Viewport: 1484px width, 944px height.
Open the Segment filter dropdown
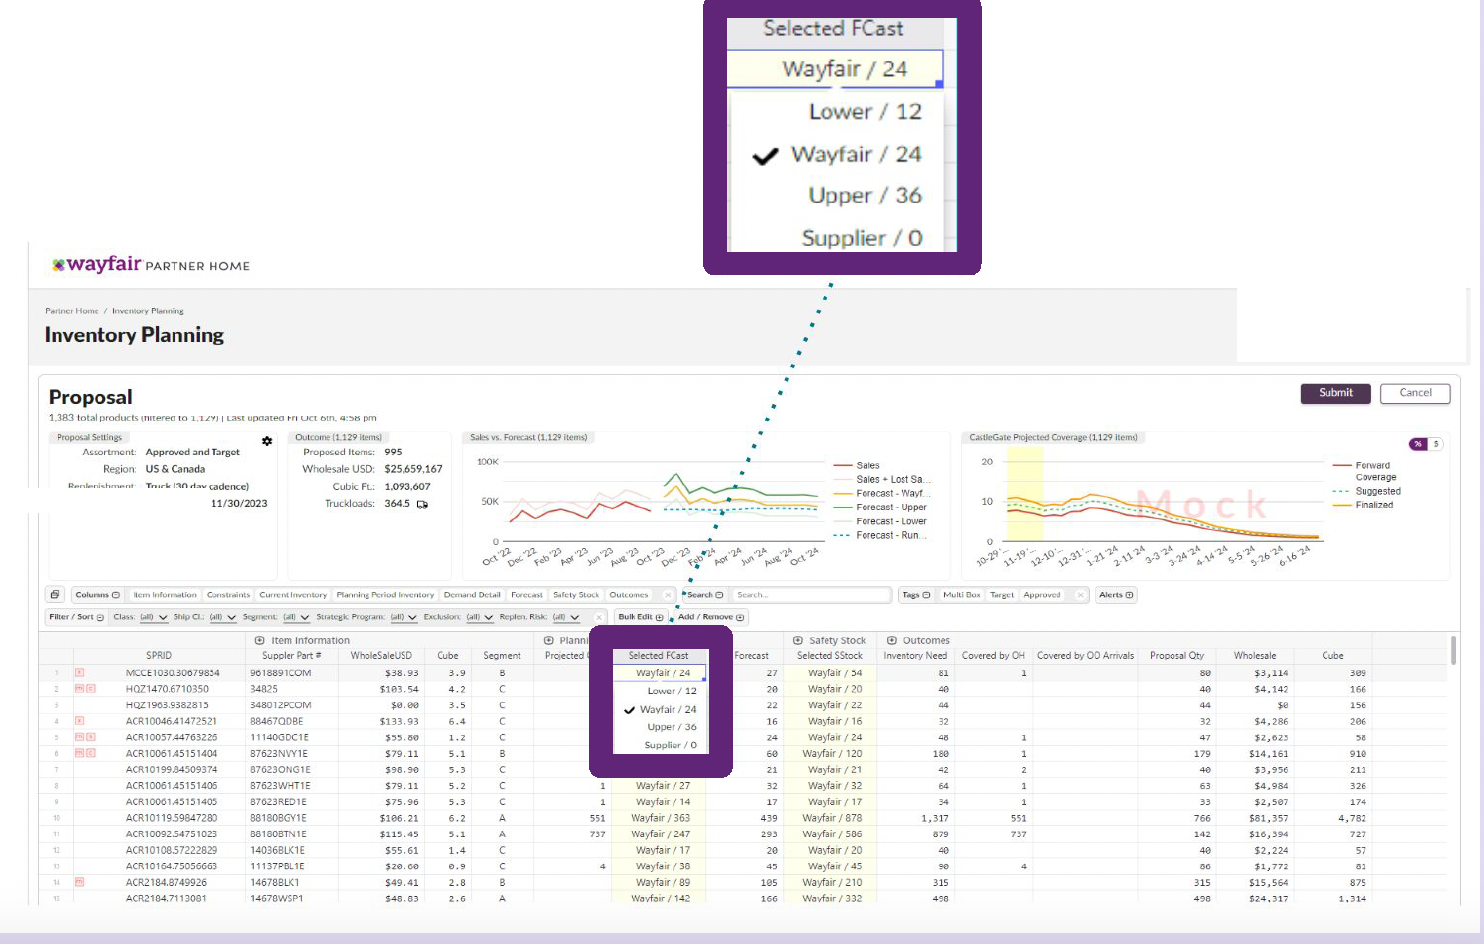[297, 617]
